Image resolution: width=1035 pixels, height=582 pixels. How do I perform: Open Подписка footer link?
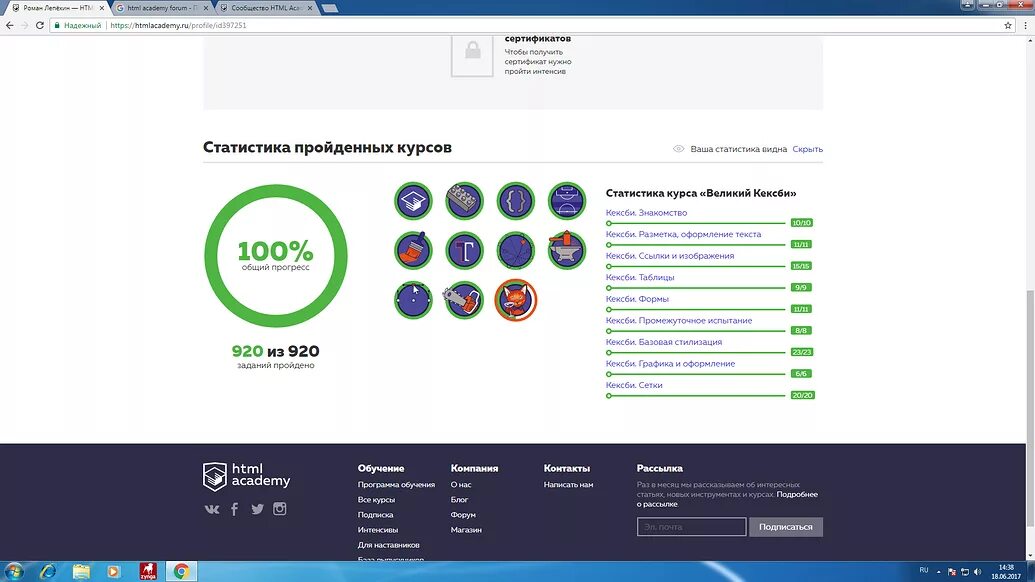coord(375,515)
